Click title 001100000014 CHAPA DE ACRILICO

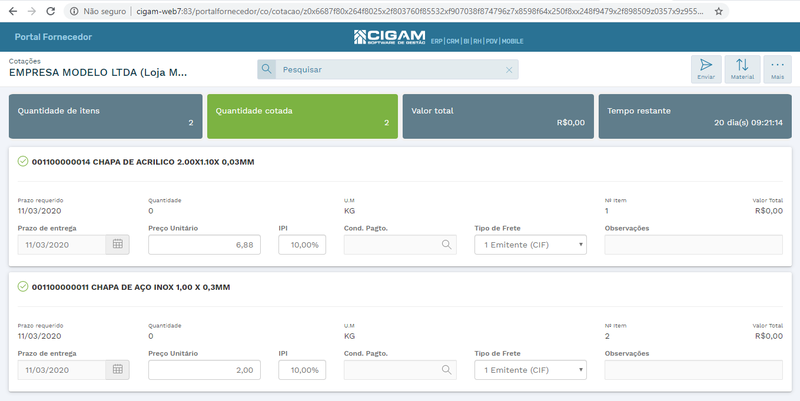[143, 162]
